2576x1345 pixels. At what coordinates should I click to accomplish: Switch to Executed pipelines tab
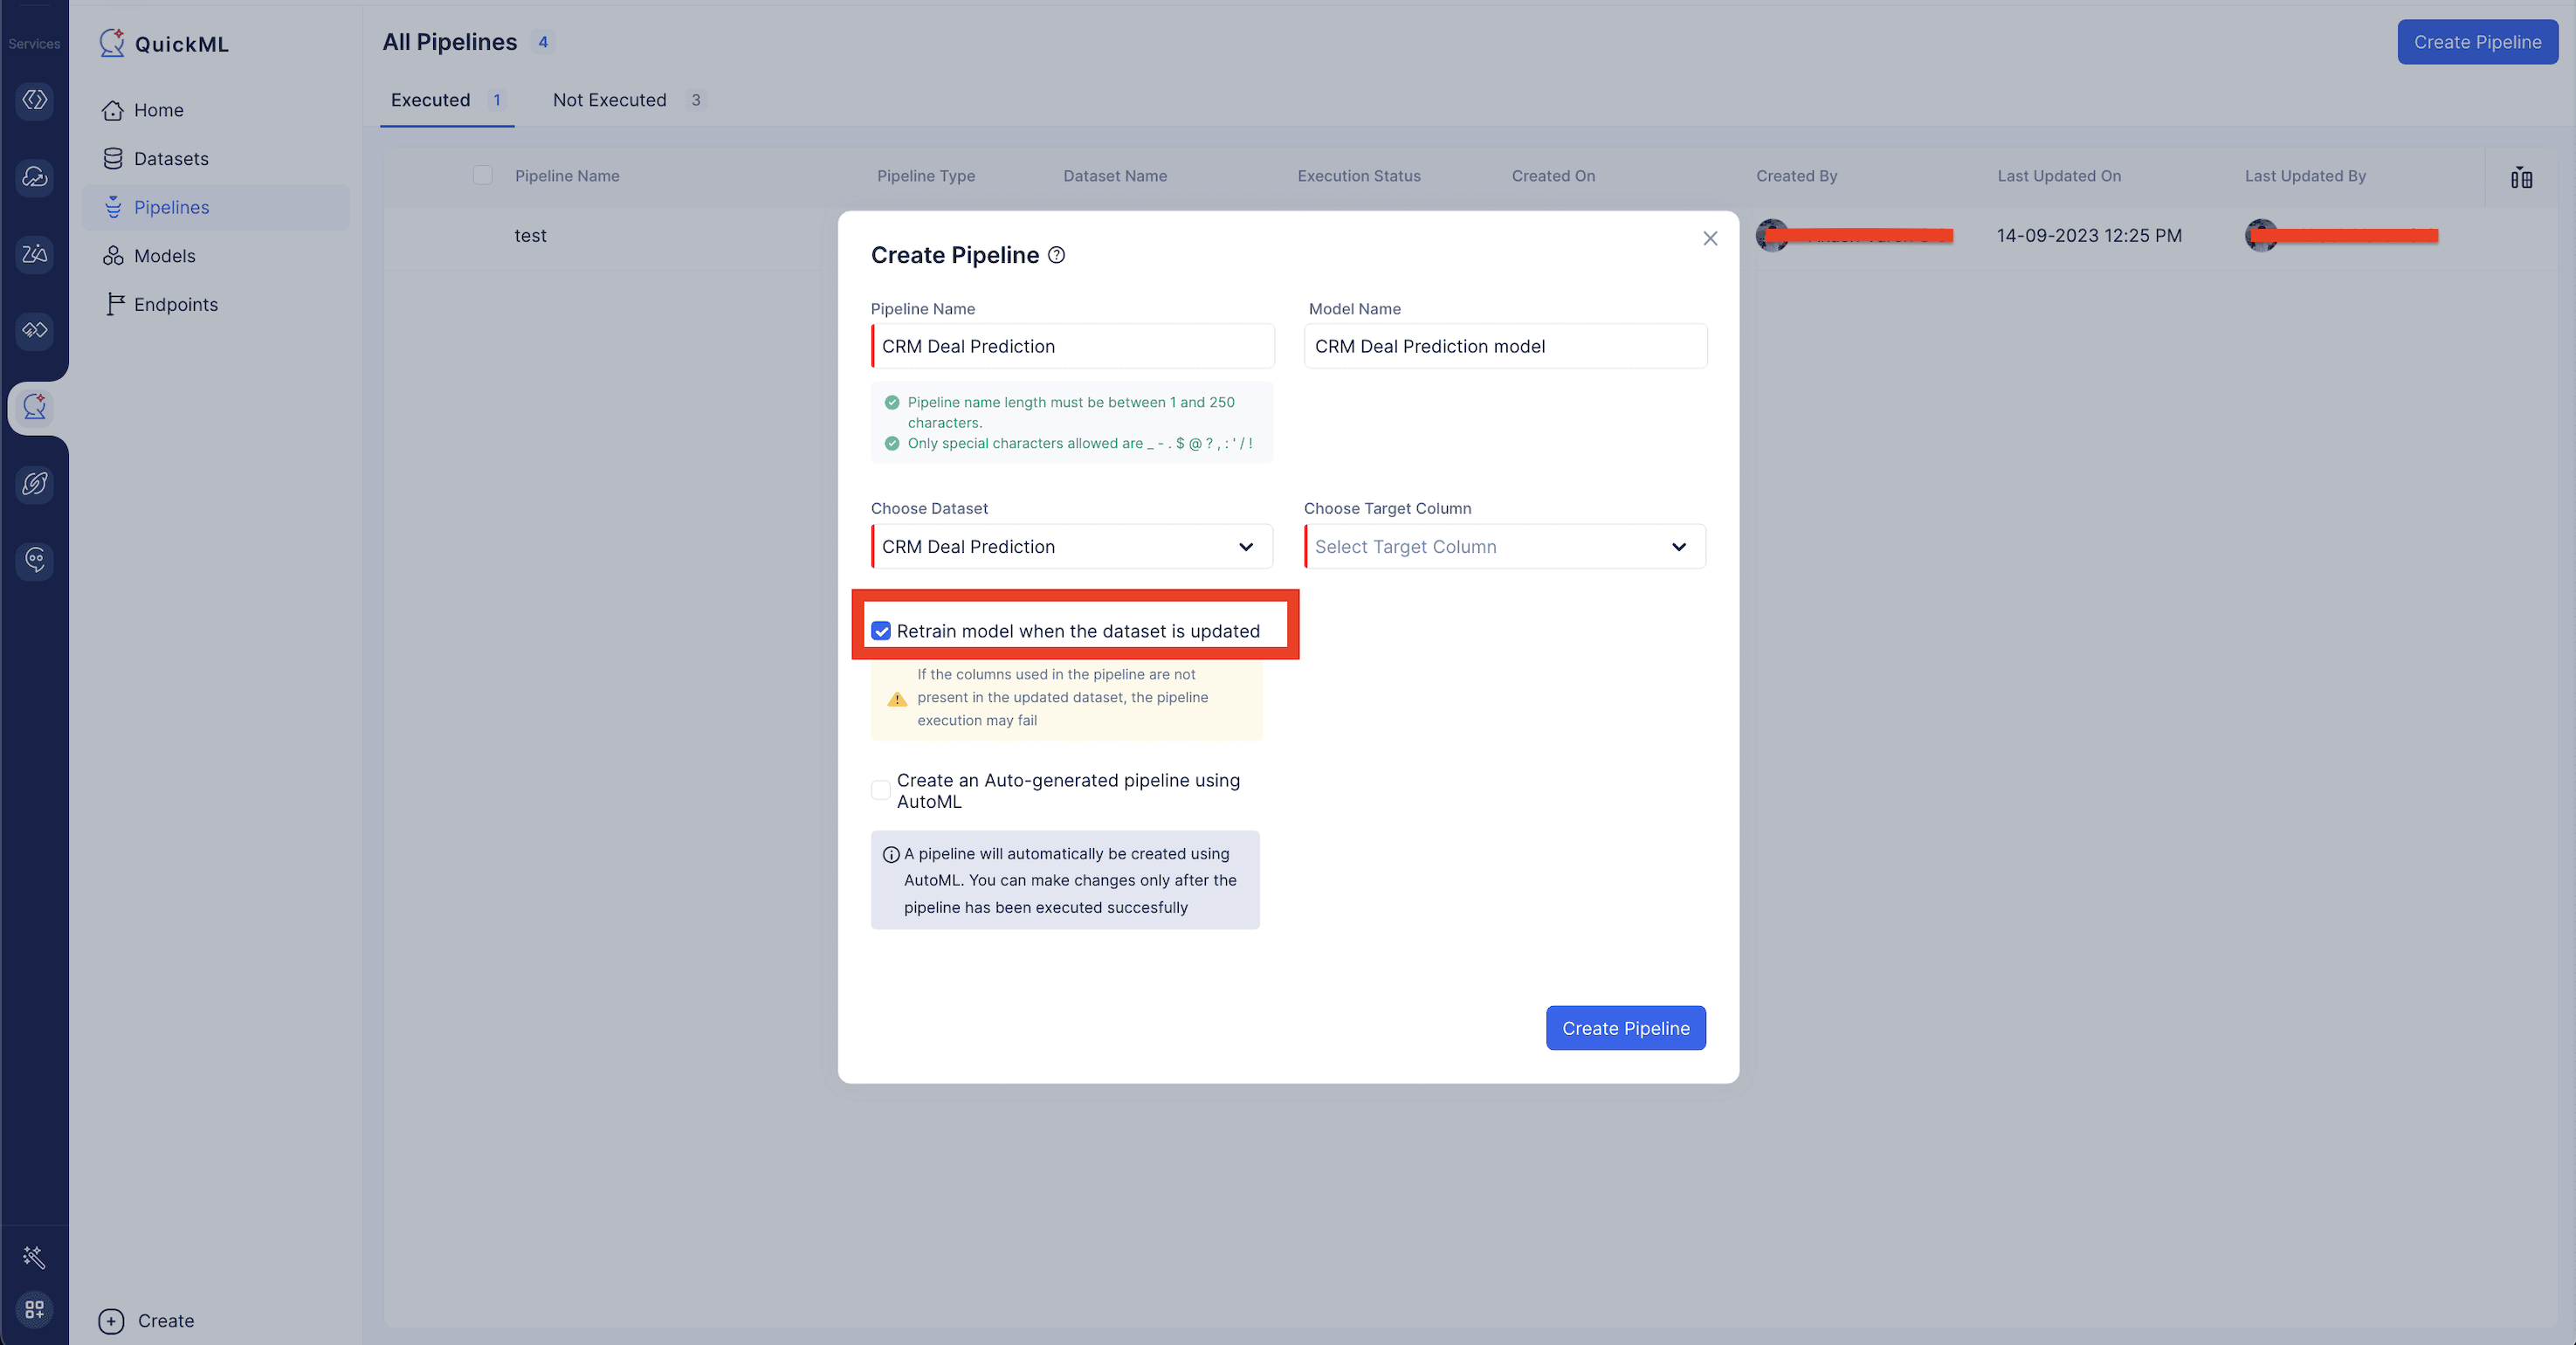point(430,99)
